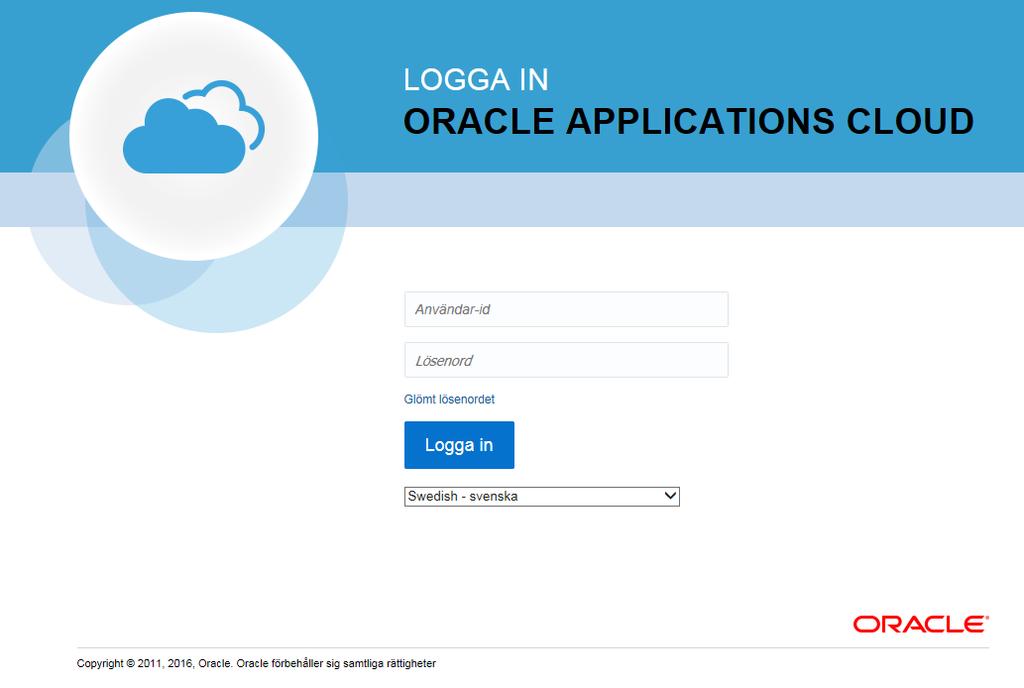Open the Glömt lösenordet link

pyautogui.click(x=449, y=399)
